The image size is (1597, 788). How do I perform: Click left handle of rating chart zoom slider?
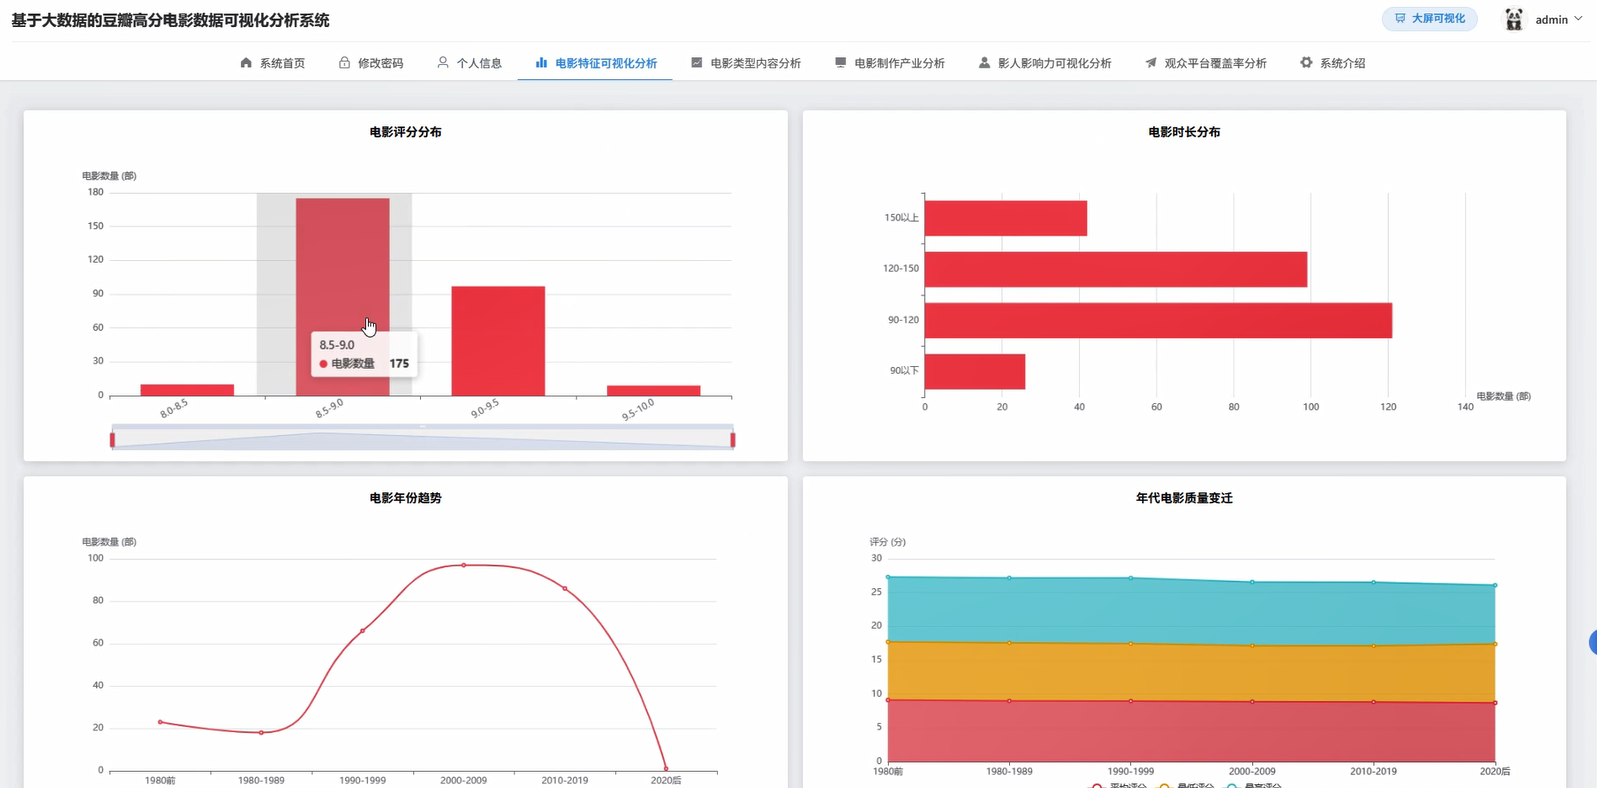point(113,440)
